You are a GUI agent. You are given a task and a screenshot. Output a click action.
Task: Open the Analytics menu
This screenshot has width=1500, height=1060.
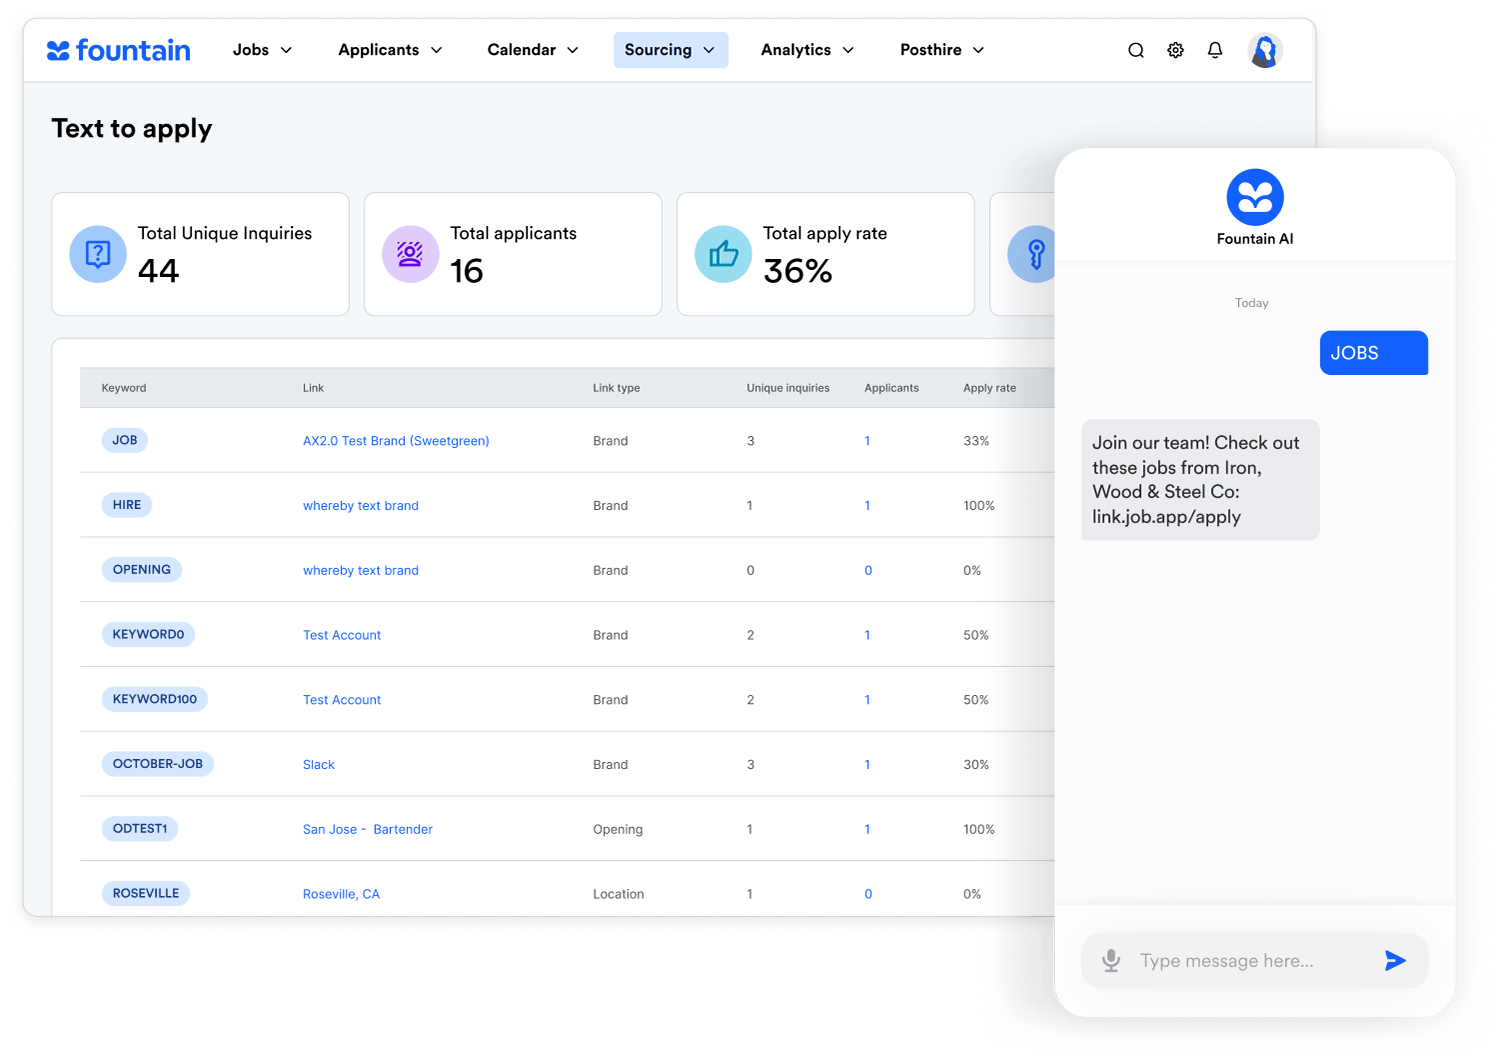pos(807,50)
